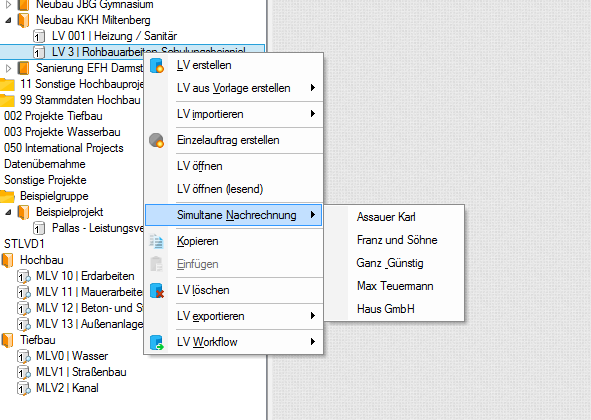The image size is (591, 420).
Task: Click the disabled Einfügen entry
Action: click(x=234, y=264)
